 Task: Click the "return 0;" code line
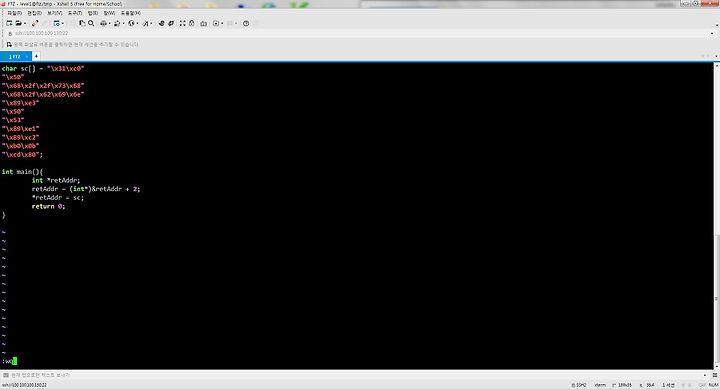coord(48,206)
